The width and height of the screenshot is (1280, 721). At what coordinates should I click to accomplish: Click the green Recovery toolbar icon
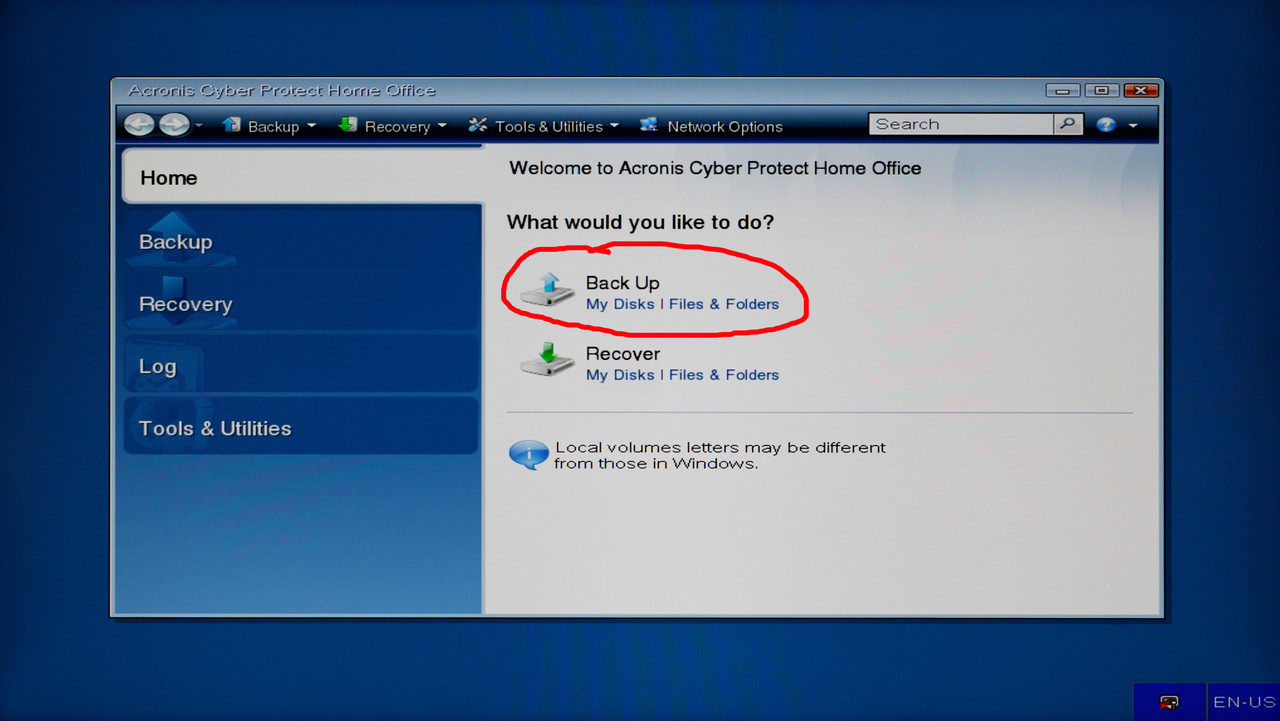(348, 125)
